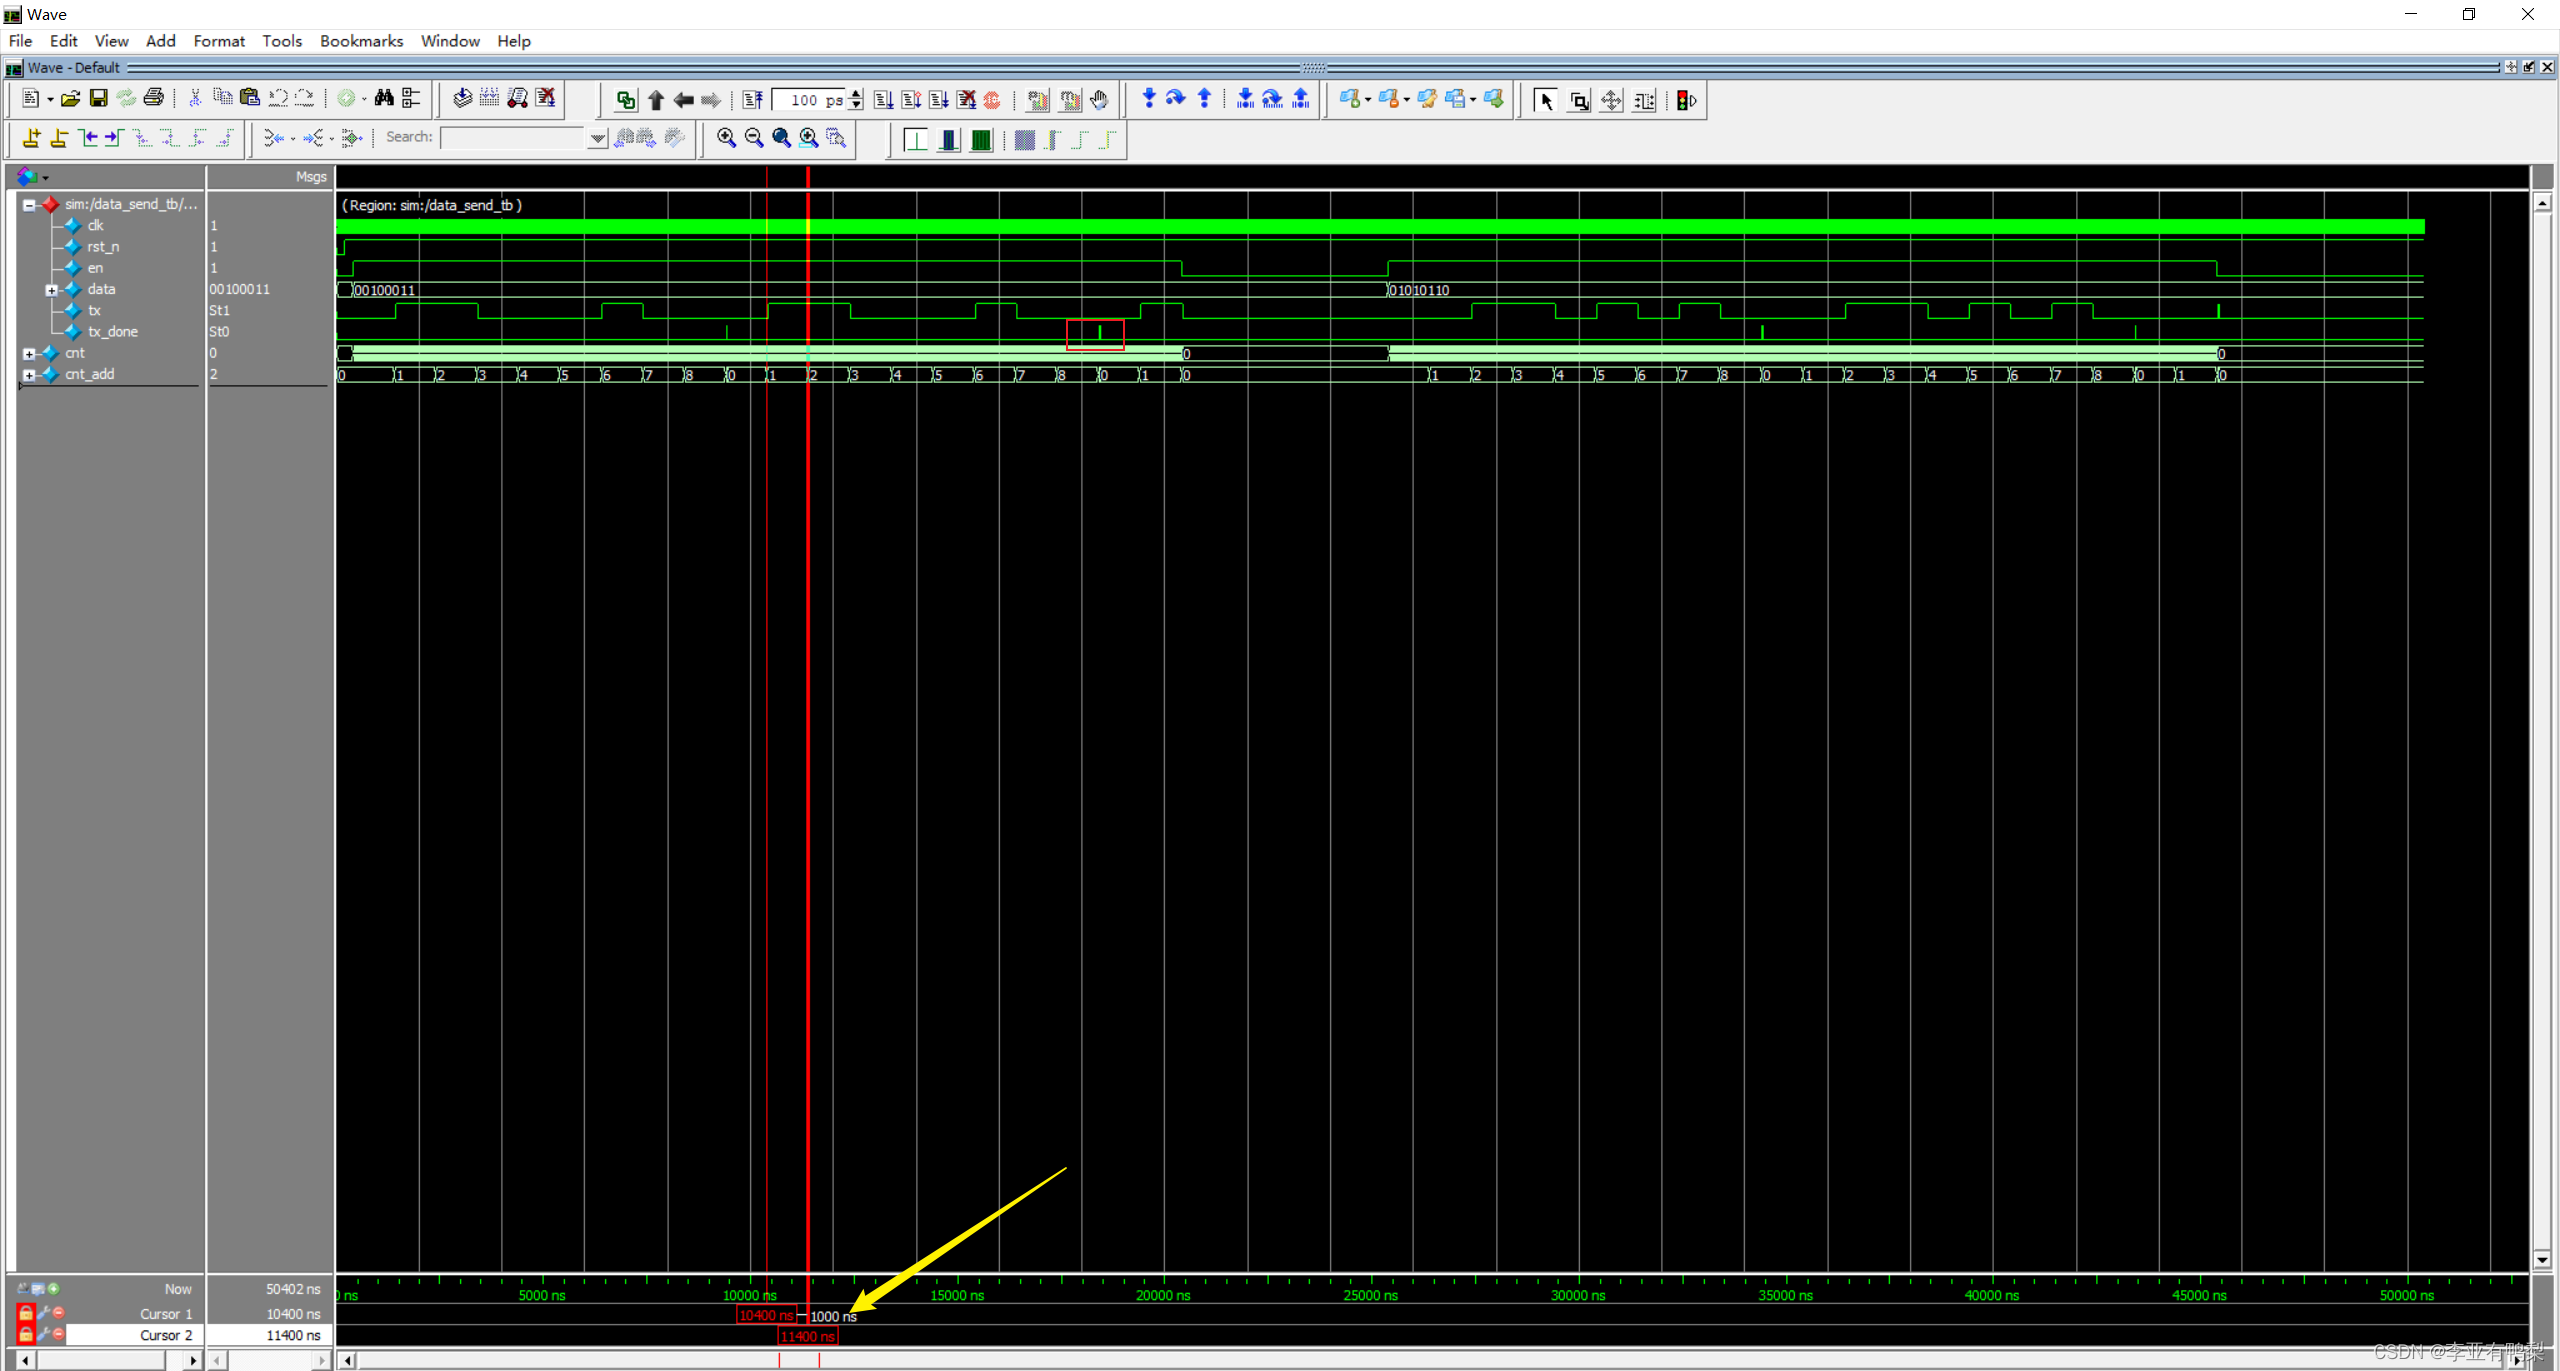Select the tx_done signal
This screenshot has width=2560, height=1371.
(x=112, y=332)
